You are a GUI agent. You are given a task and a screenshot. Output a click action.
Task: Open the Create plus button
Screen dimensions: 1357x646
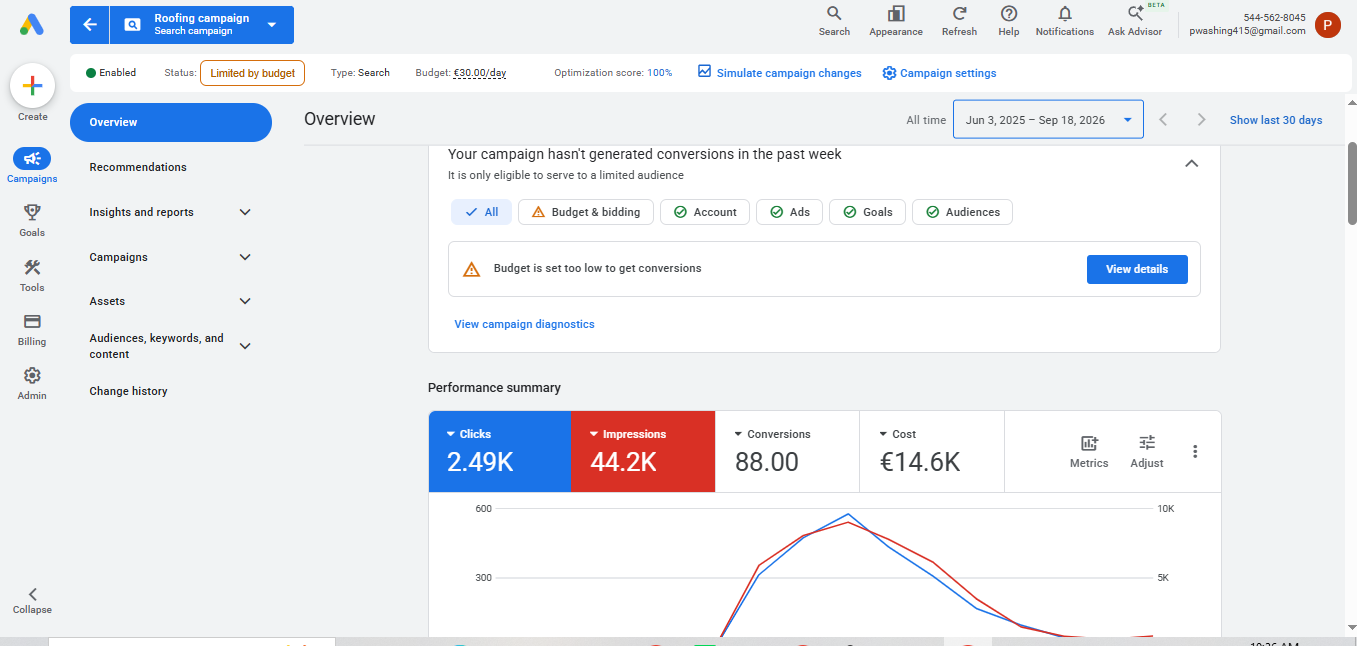[x=32, y=86]
